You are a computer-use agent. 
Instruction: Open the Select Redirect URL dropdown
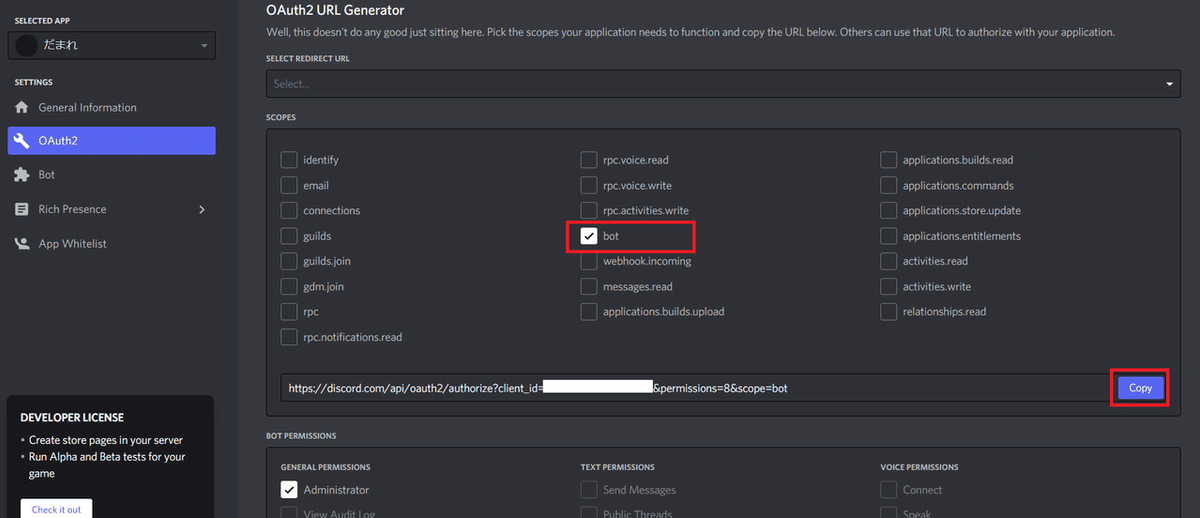pos(724,84)
